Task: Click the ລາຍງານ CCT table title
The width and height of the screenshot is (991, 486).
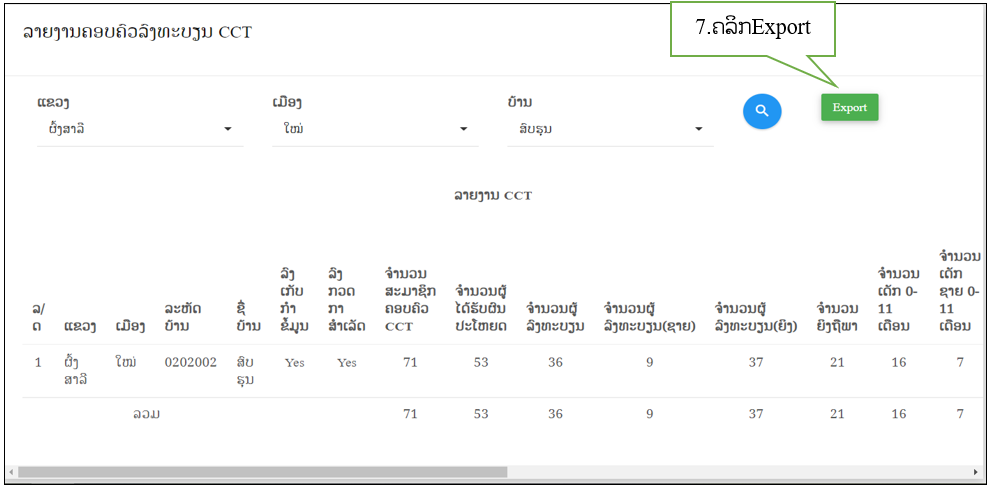Action: [492, 196]
